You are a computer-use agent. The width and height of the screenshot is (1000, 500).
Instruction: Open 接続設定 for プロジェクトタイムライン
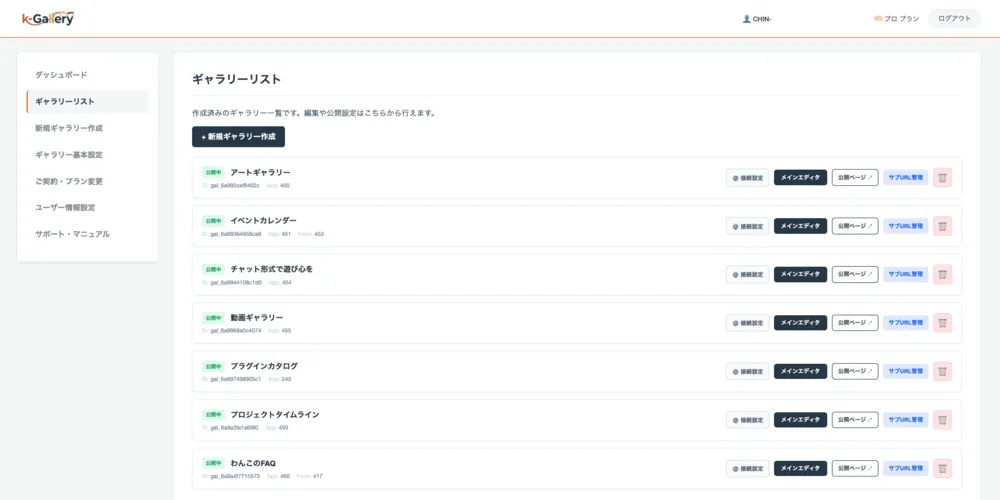coord(747,420)
